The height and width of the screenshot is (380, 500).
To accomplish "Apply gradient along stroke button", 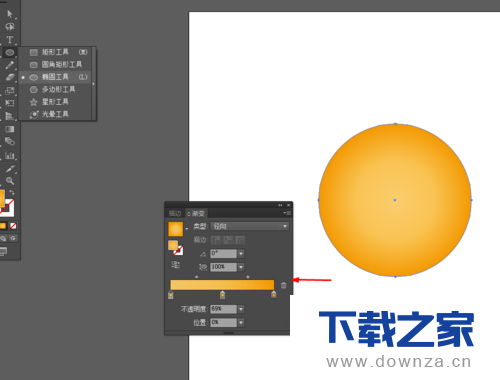I will [228, 240].
